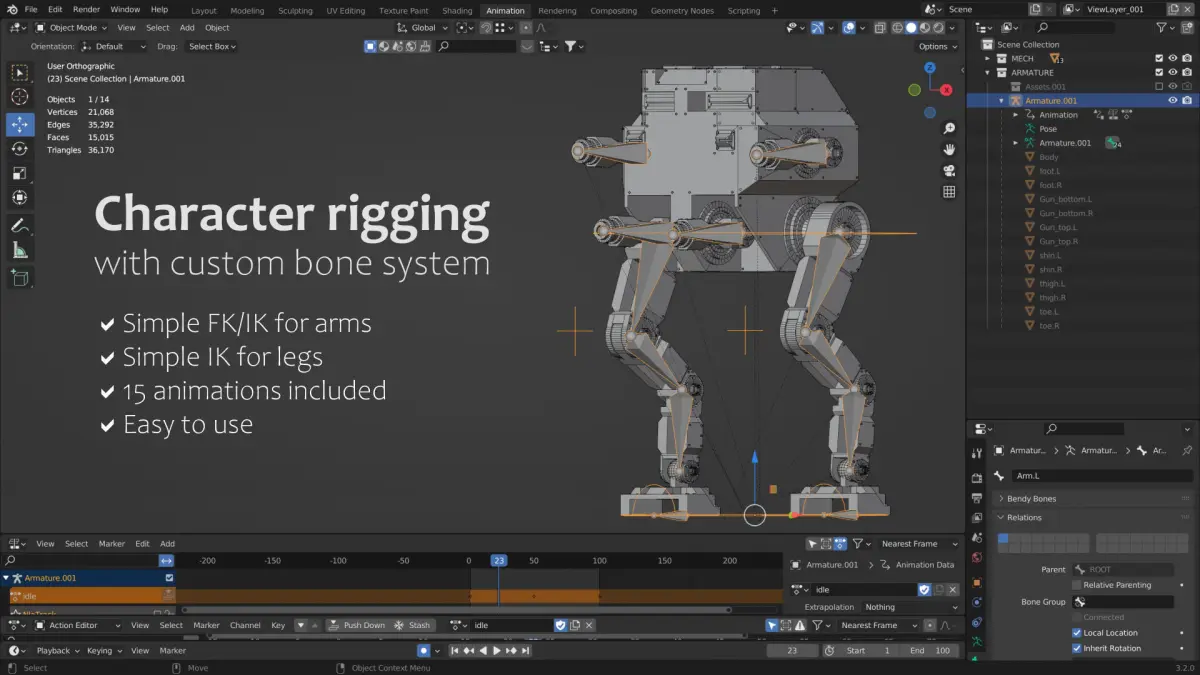Switch to Layout workspace tab
Image resolution: width=1200 pixels, height=675 pixels.
204,11
